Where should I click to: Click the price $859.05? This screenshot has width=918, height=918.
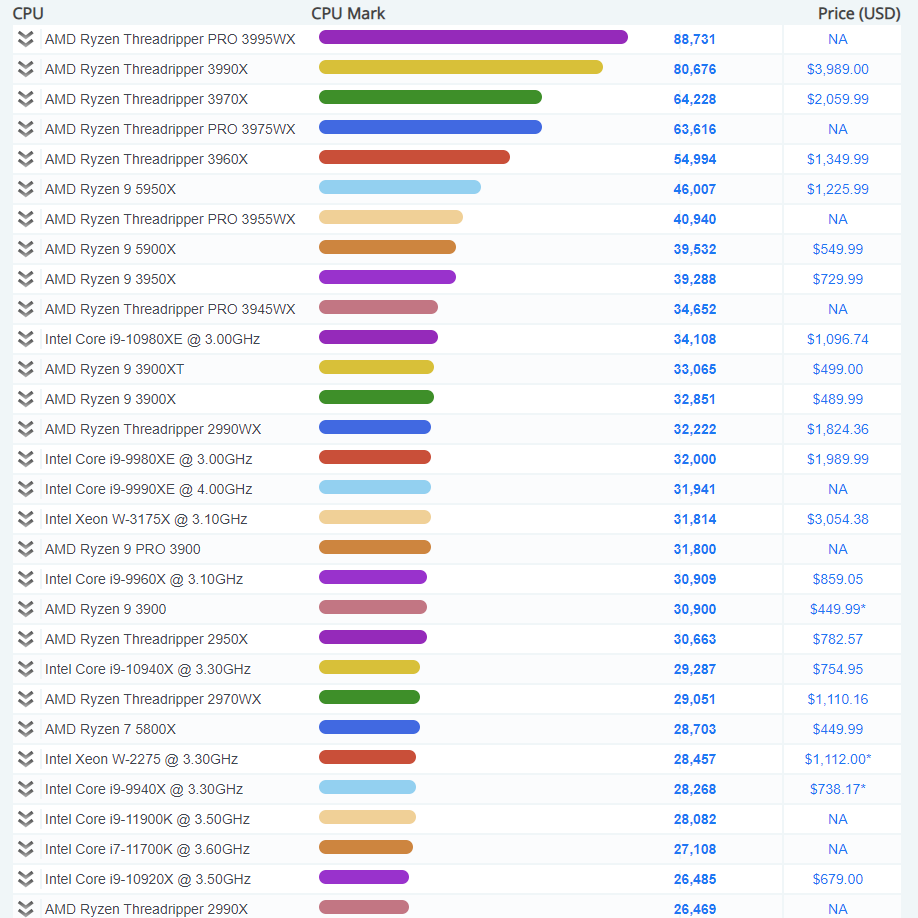pos(838,579)
